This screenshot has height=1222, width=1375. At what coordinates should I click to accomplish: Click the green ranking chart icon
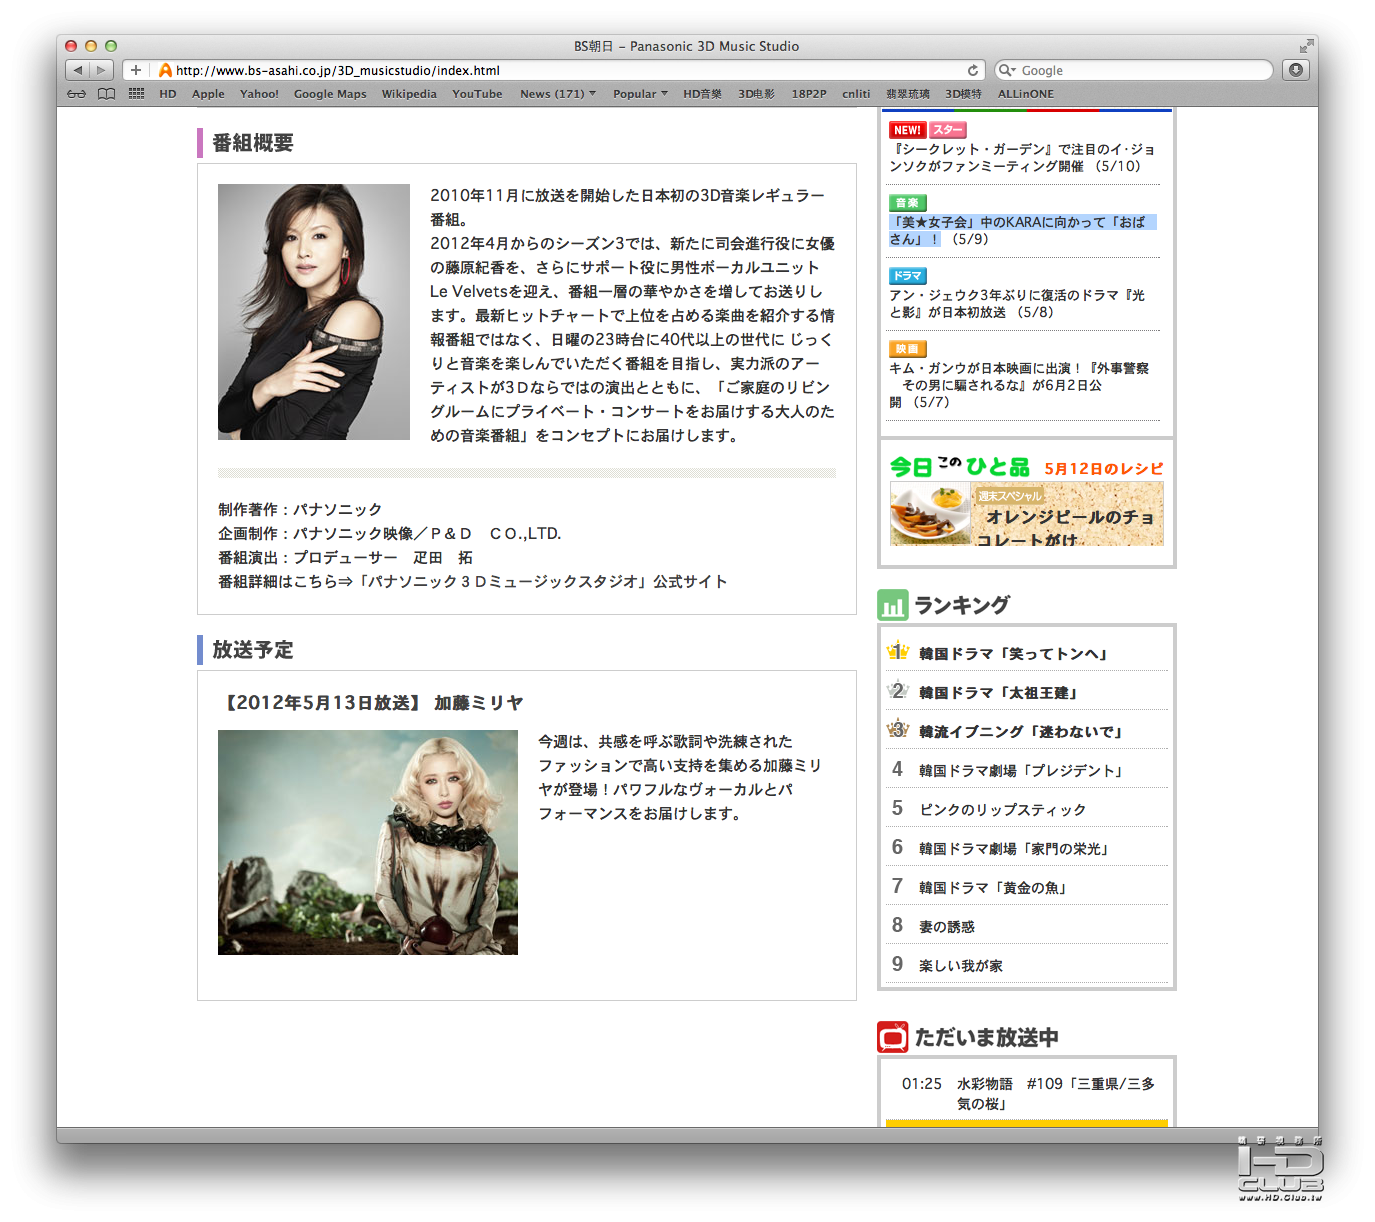tap(892, 605)
